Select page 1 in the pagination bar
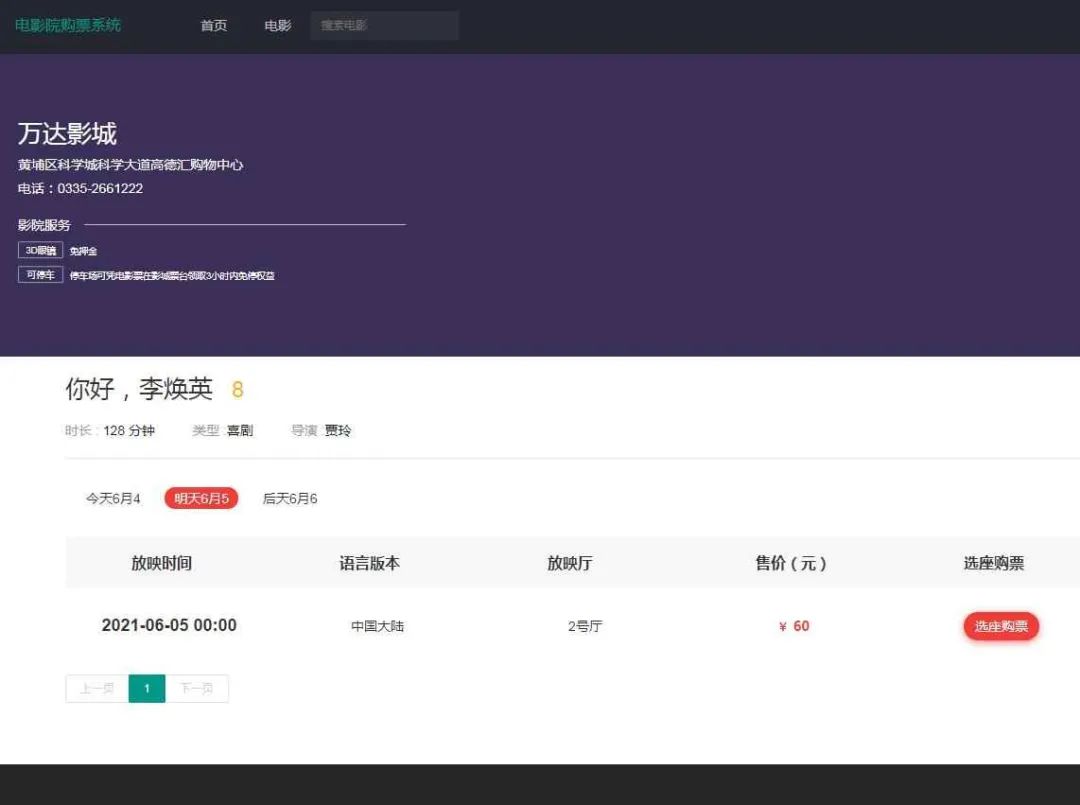Image resolution: width=1080 pixels, height=805 pixels. tap(147, 688)
